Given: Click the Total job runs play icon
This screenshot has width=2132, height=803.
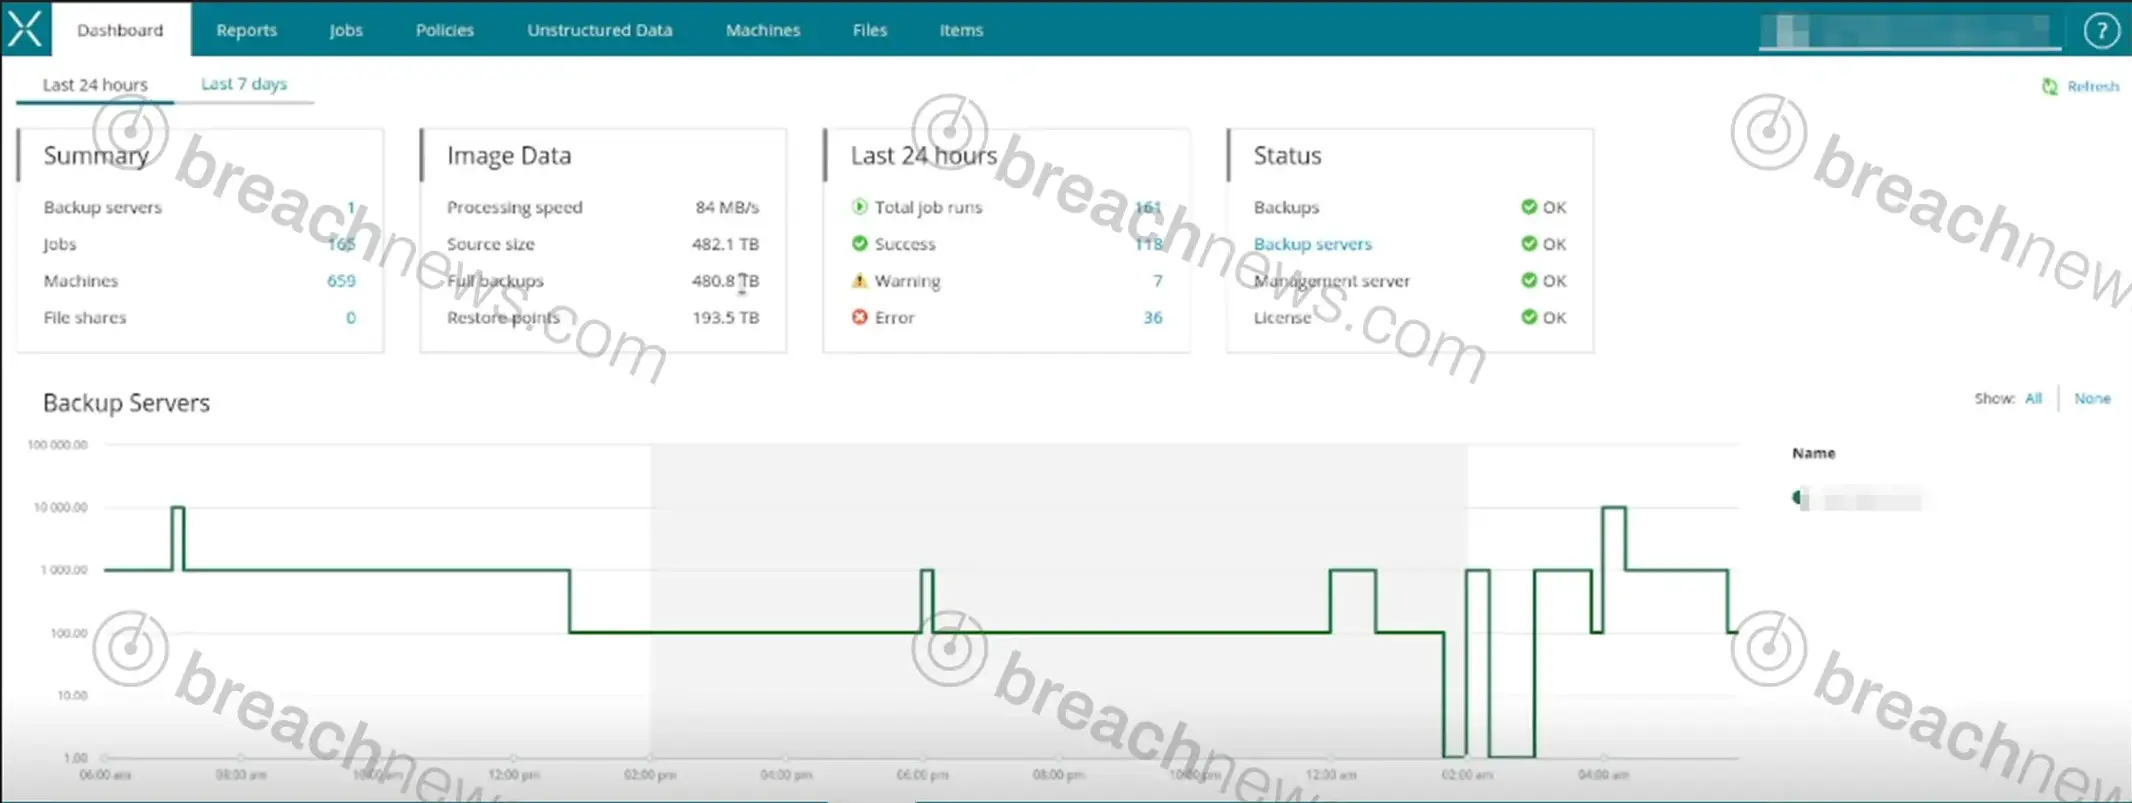Looking at the screenshot, I should [859, 207].
